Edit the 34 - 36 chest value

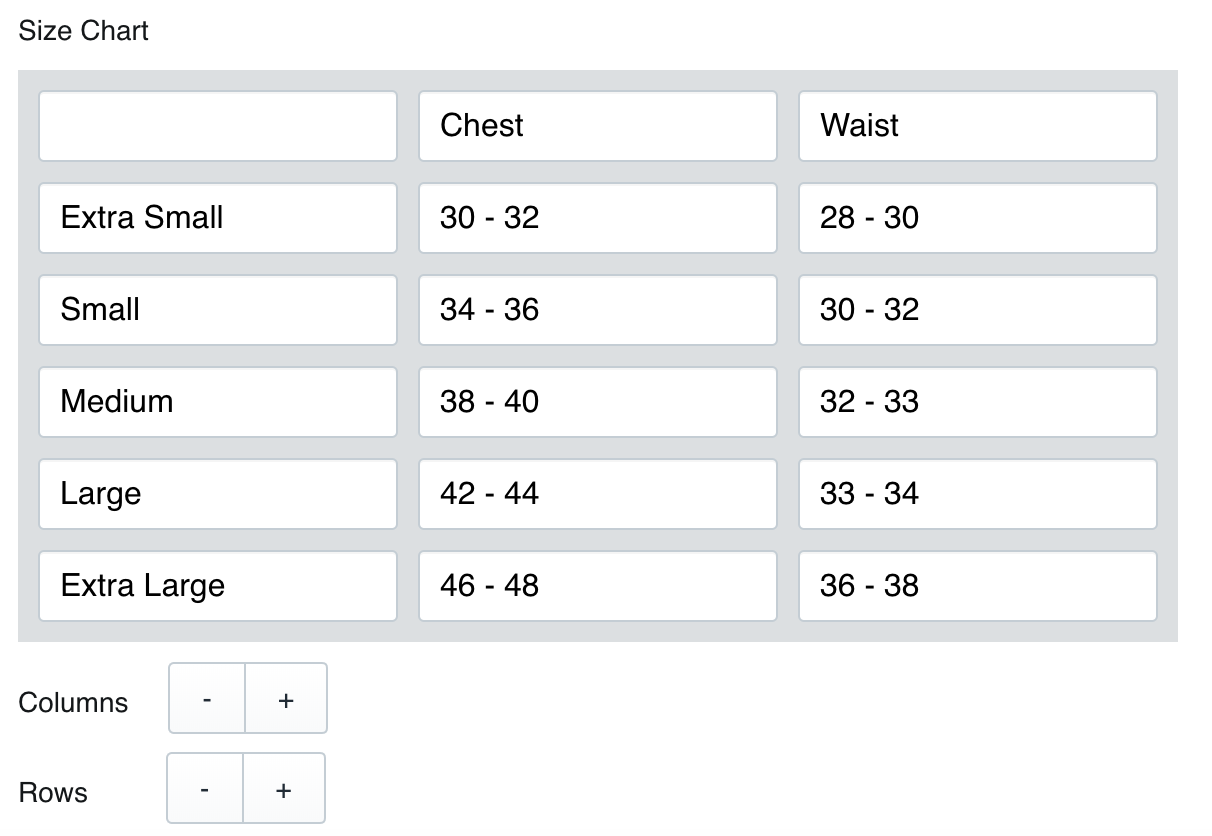tap(598, 310)
